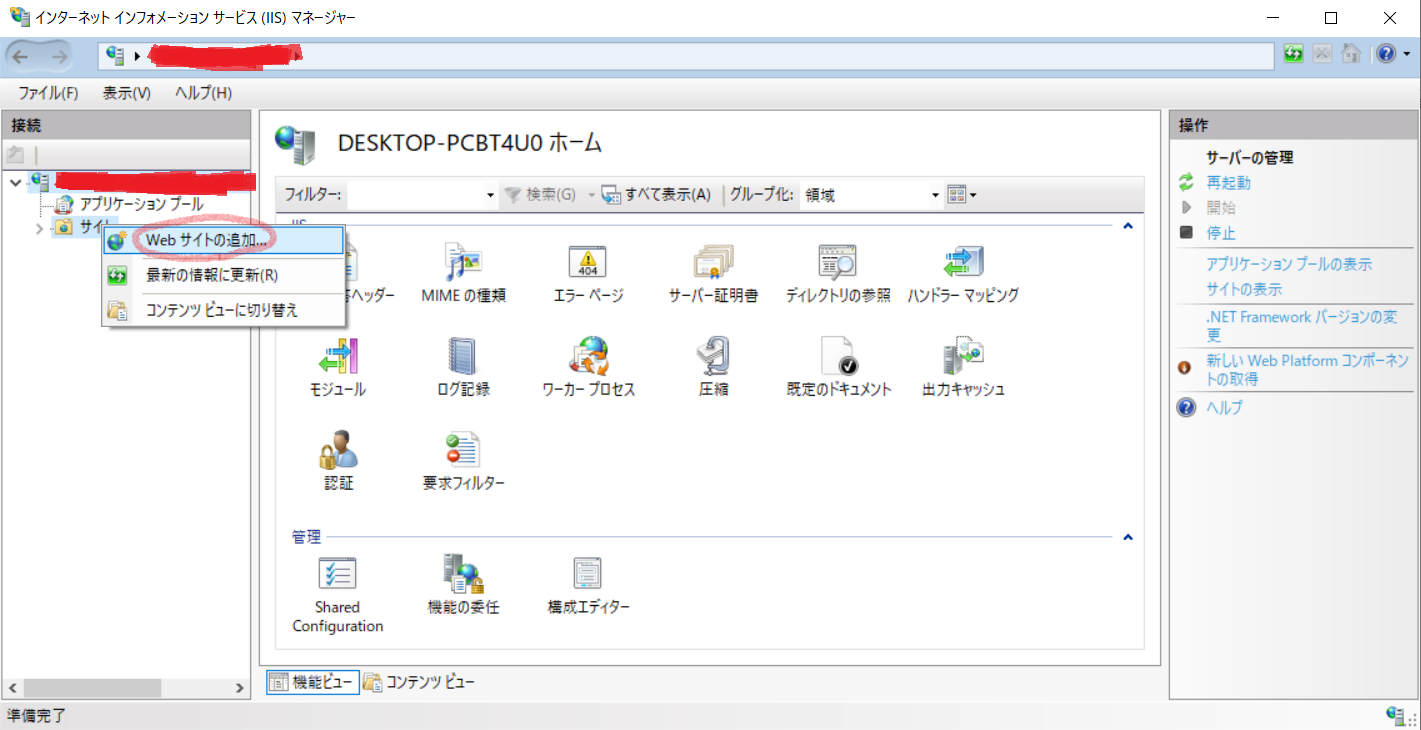Click the 機能の委任 feature icon
Screen dimensions: 1421x730
pyautogui.click(x=463, y=585)
